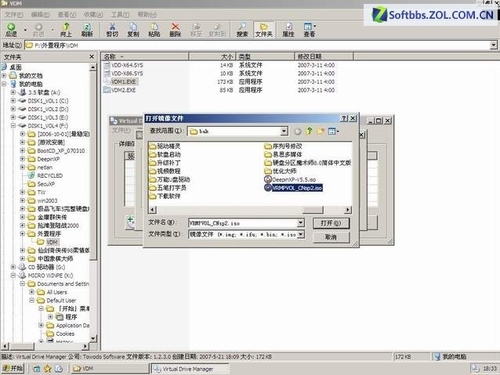
Task: Click the folder tree scroll-down arrow
Action: (93, 338)
